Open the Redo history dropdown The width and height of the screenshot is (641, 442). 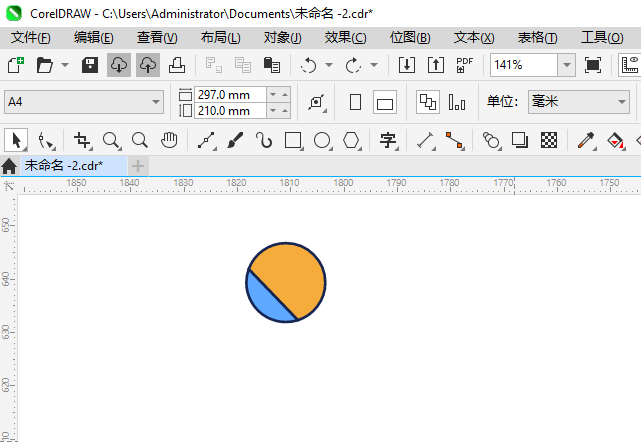point(374,65)
